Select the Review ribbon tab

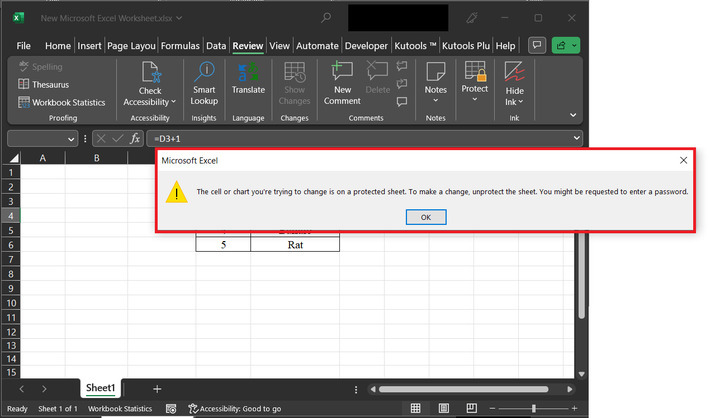click(x=248, y=46)
